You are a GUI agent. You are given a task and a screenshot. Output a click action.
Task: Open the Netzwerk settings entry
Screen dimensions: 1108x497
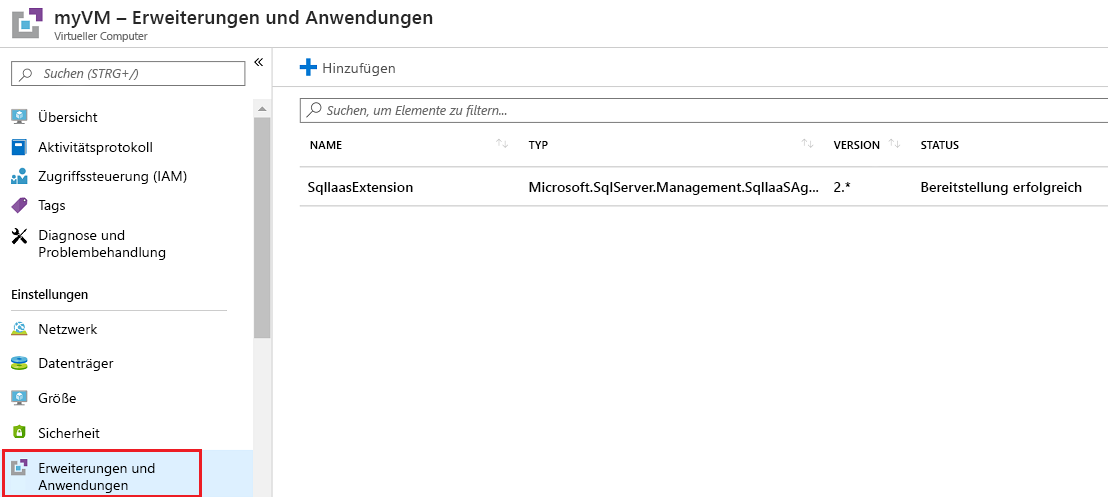68,329
